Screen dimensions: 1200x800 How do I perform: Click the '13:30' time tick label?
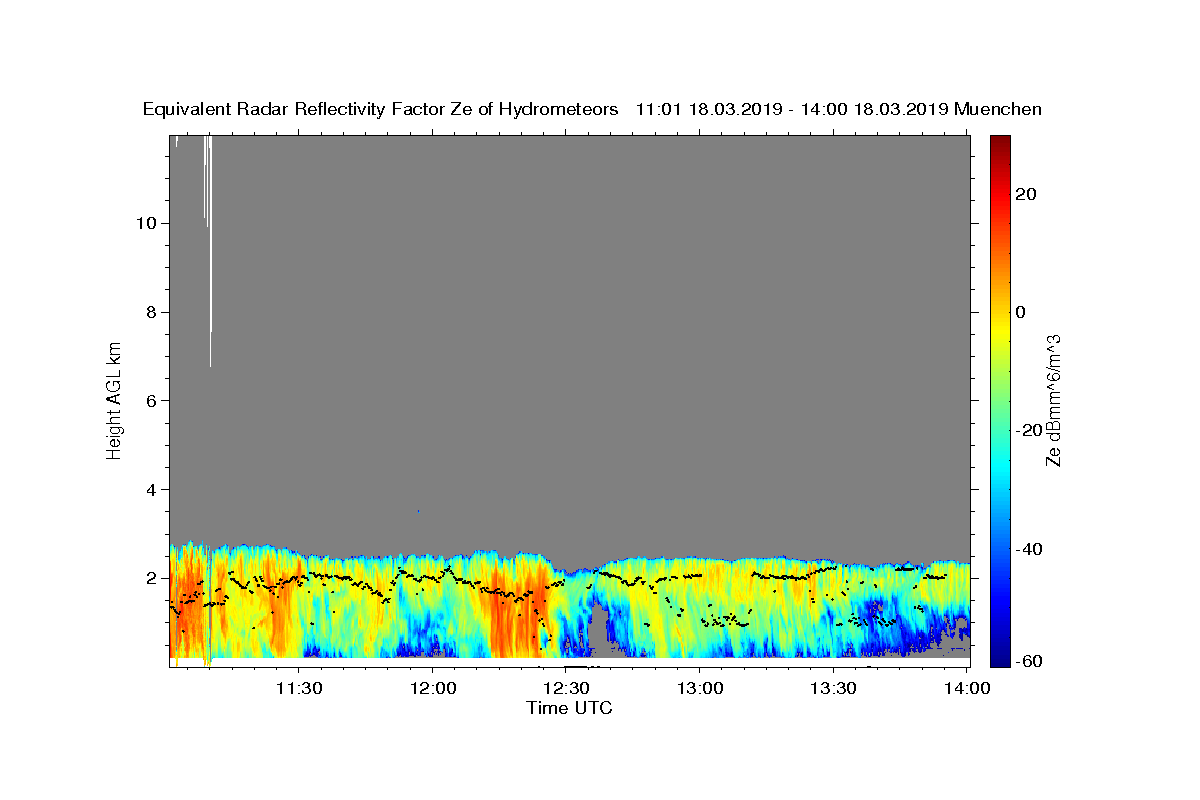(x=833, y=688)
